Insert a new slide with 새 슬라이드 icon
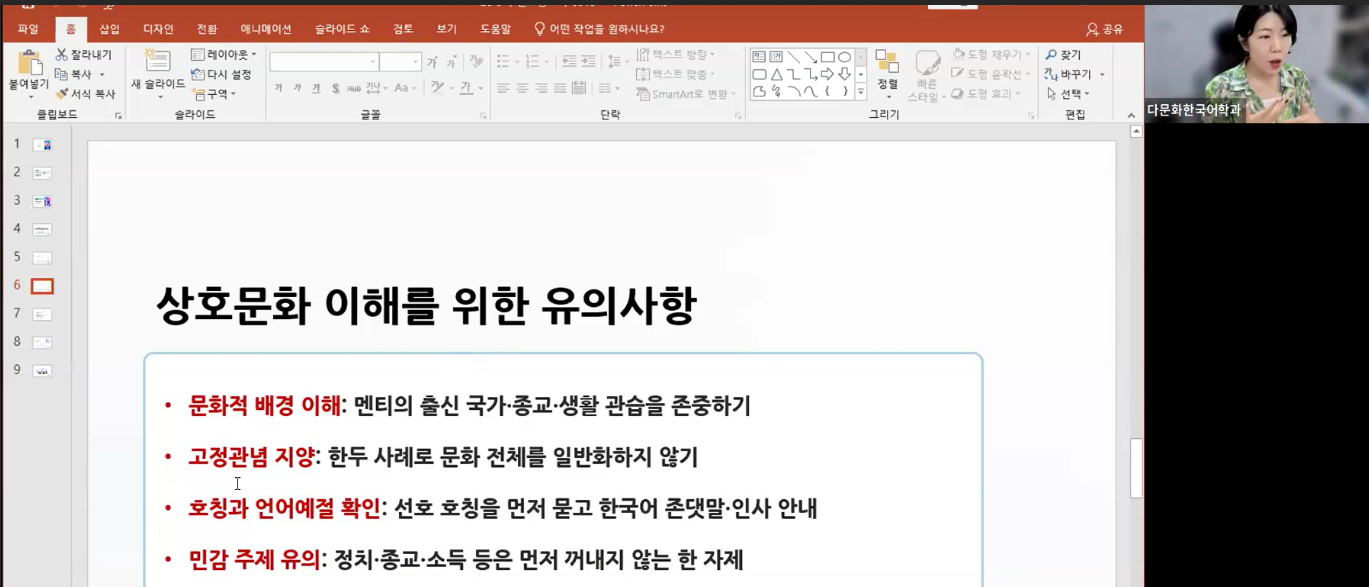This screenshot has width=1369, height=587. [x=157, y=62]
